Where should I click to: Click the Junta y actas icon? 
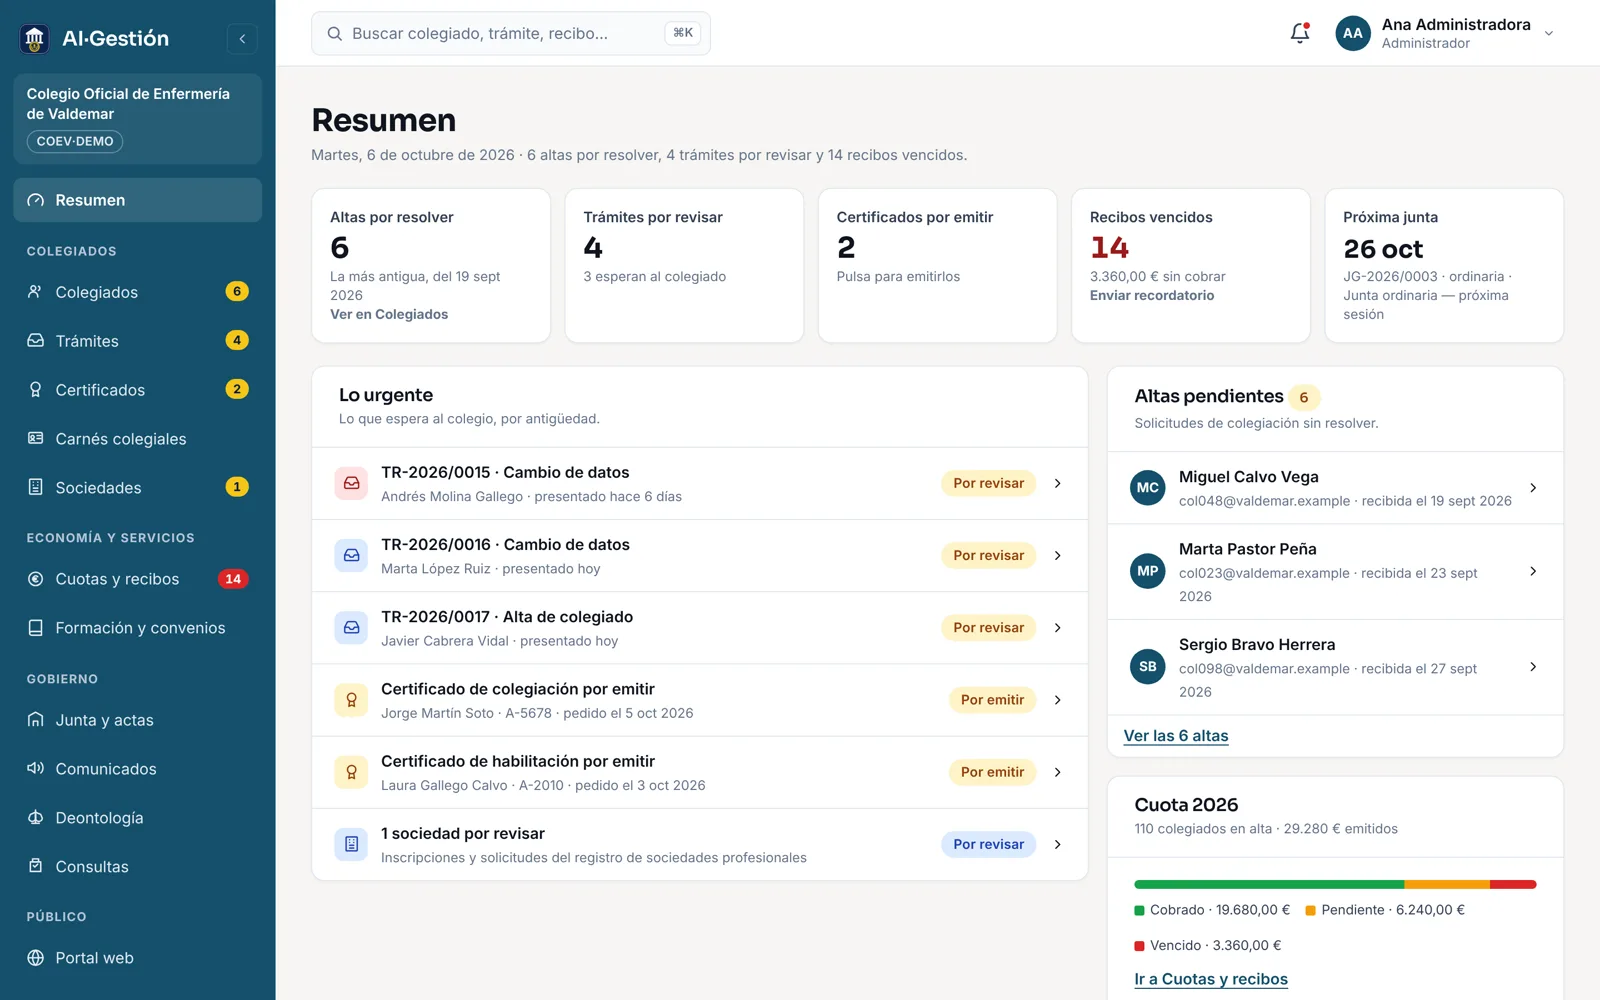point(36,720)
